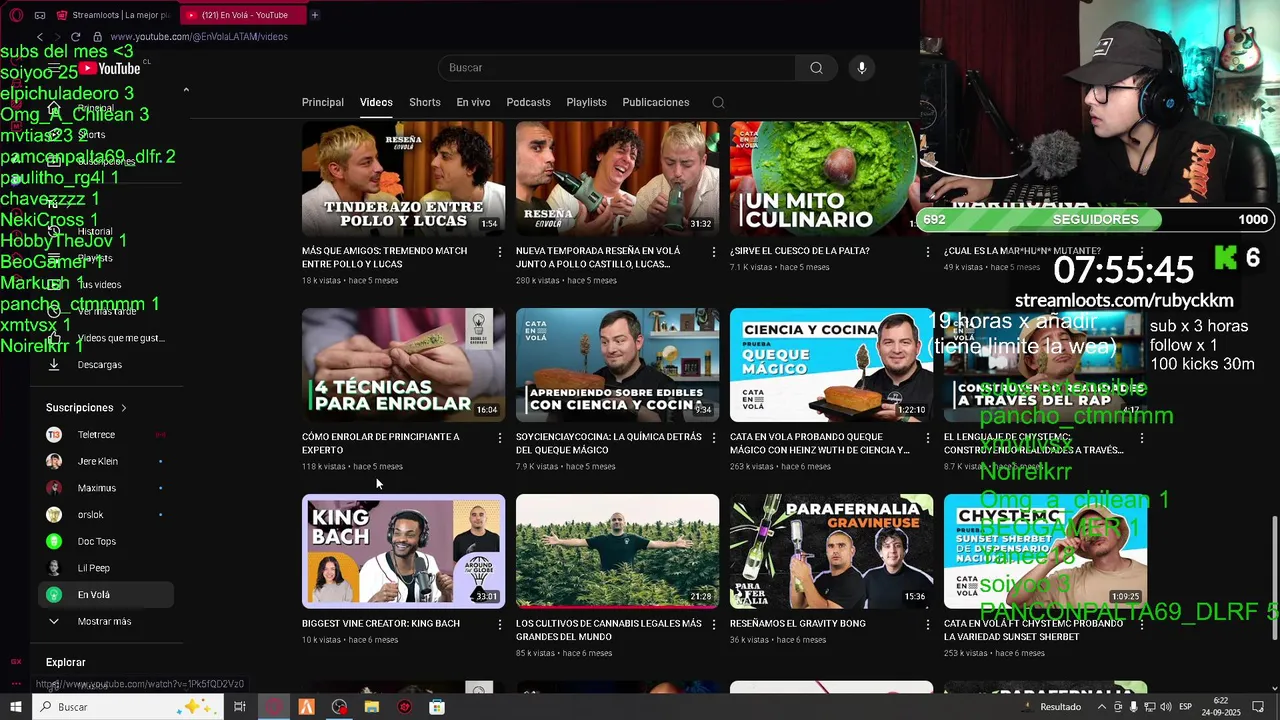The height and width of the screenshot is (720, 1280).
Task: Open title Los cultivos de cannabis legales
Action: point(609,630)
